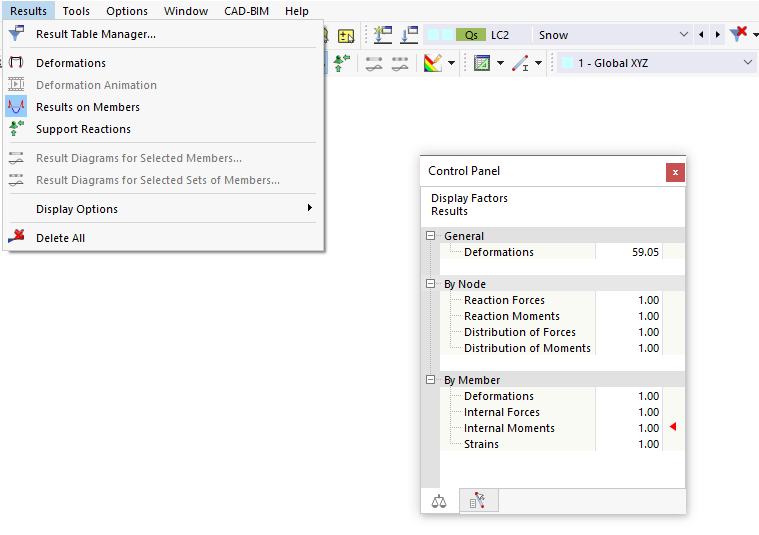Collapse the By Node section
759x535 pixels.
pos(431,284)
